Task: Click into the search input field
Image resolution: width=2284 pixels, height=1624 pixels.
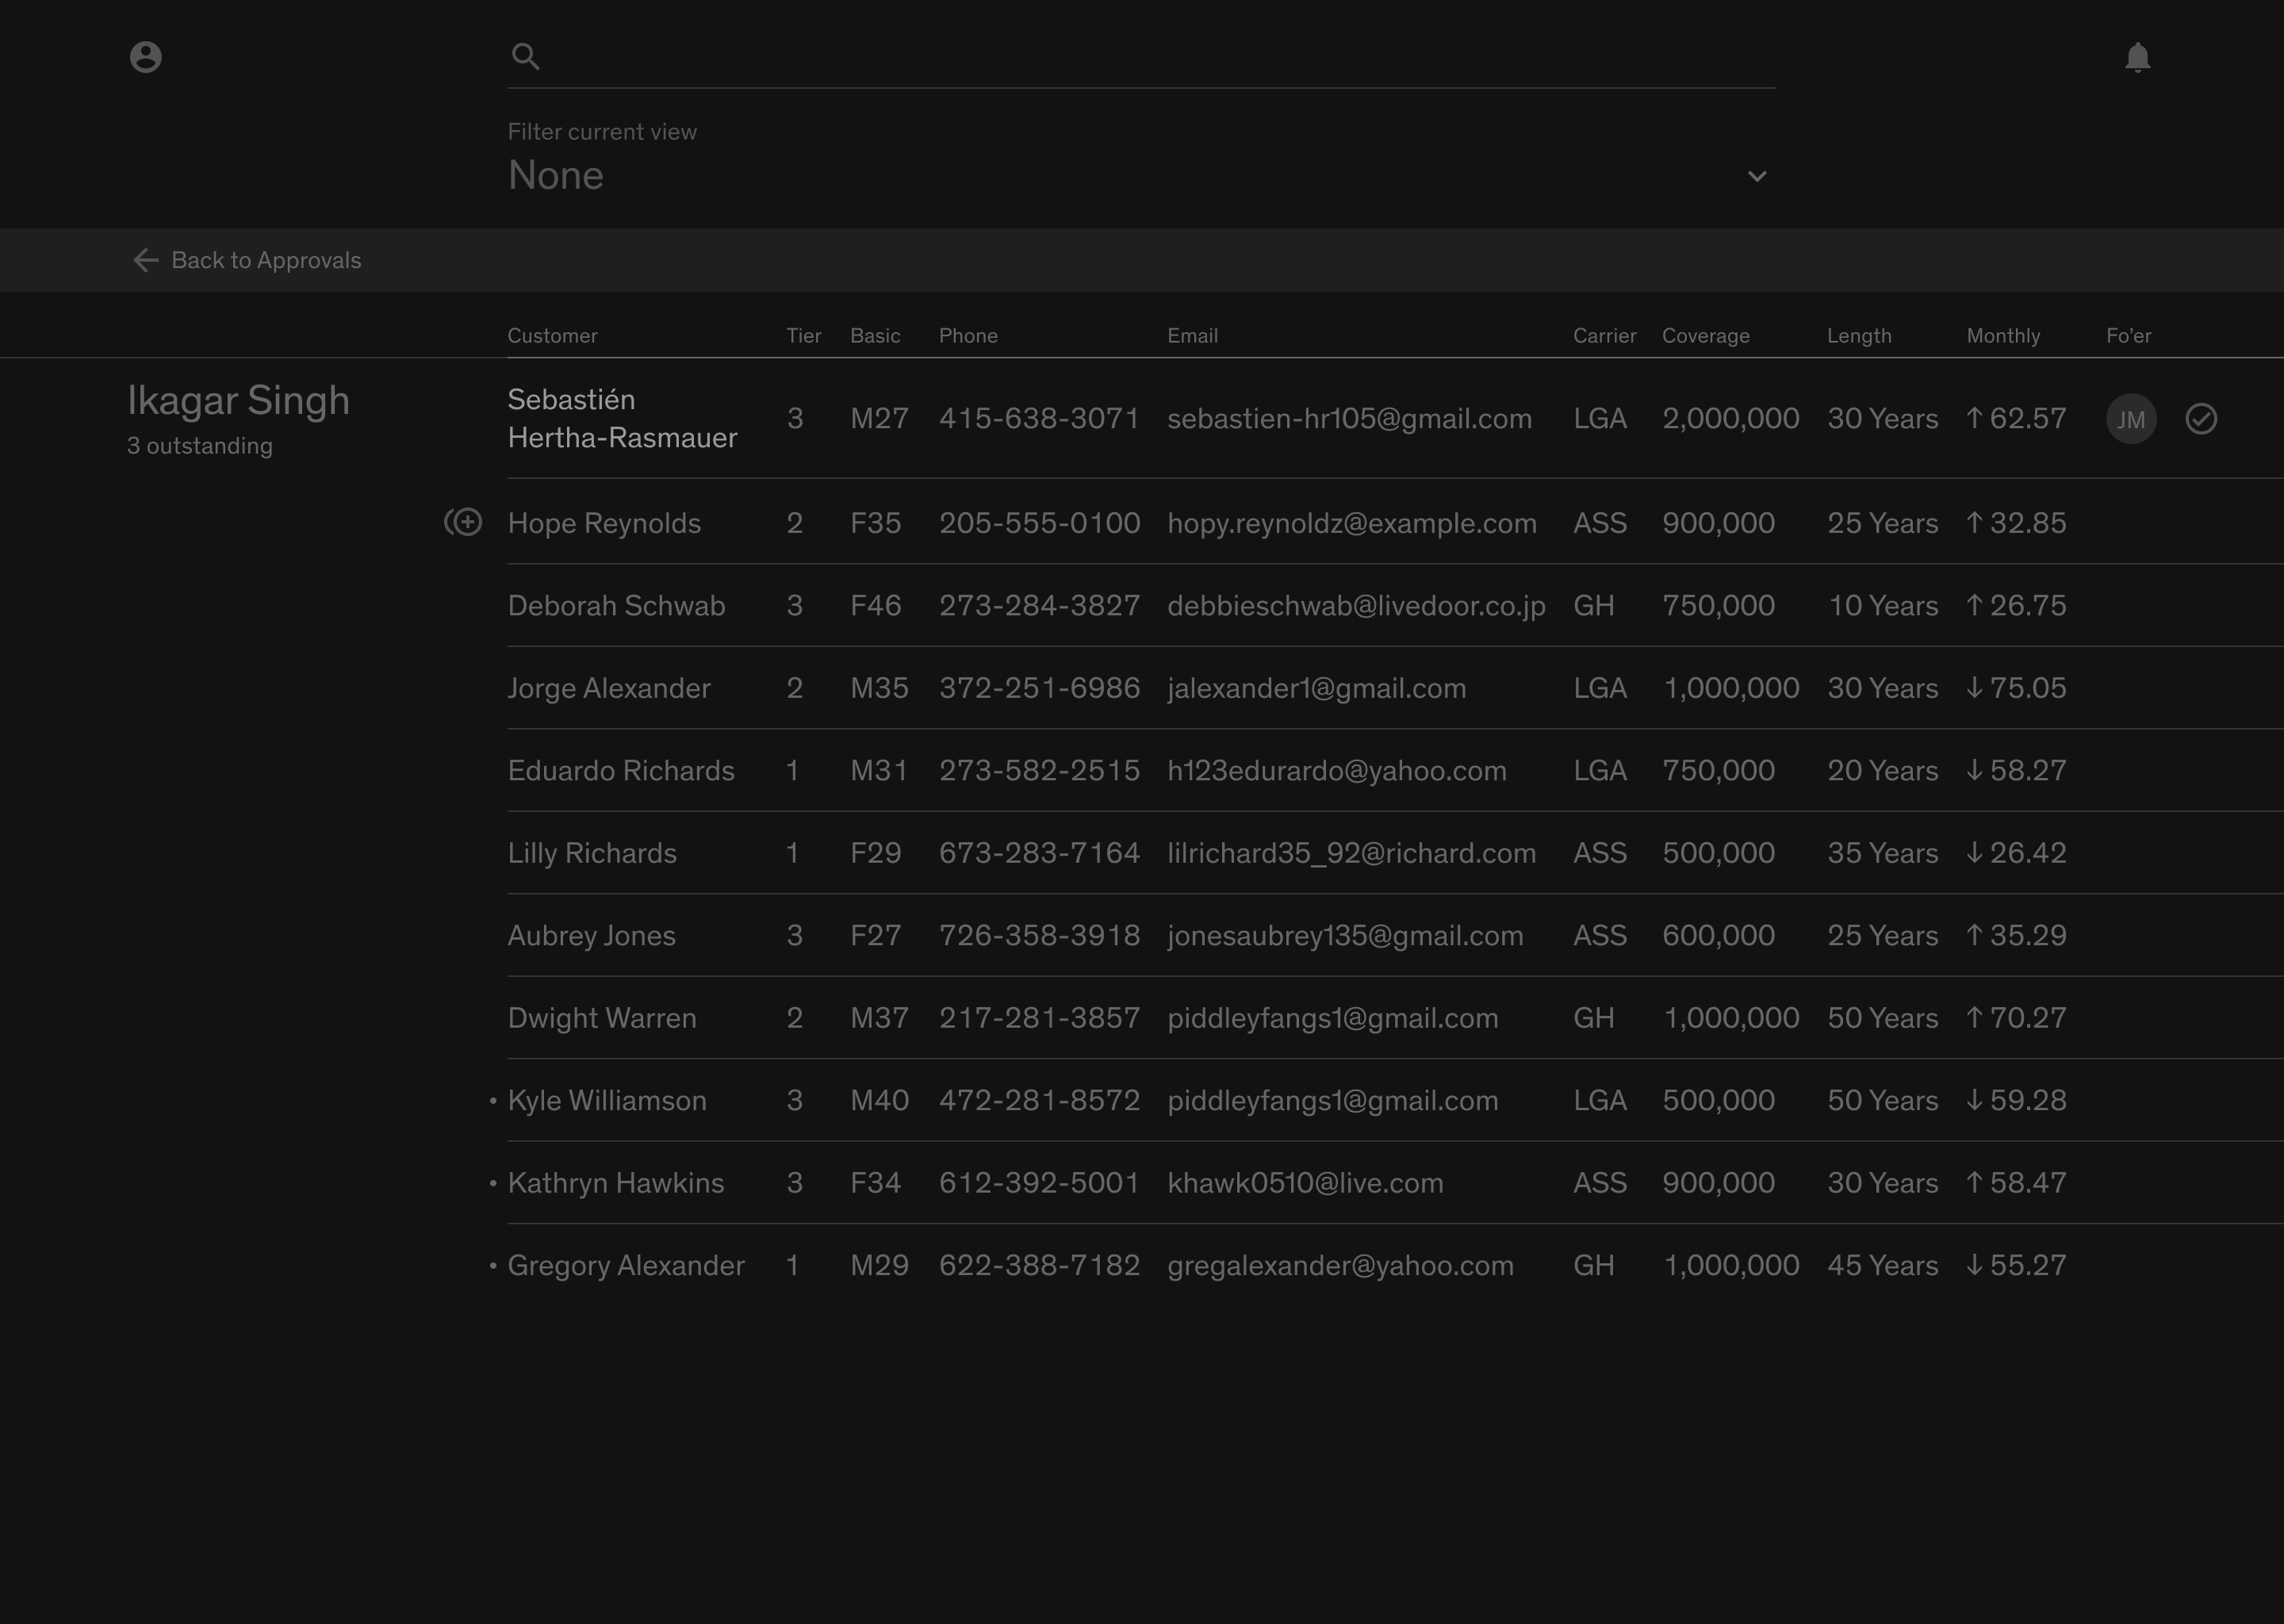Action: pos(1150,57)
